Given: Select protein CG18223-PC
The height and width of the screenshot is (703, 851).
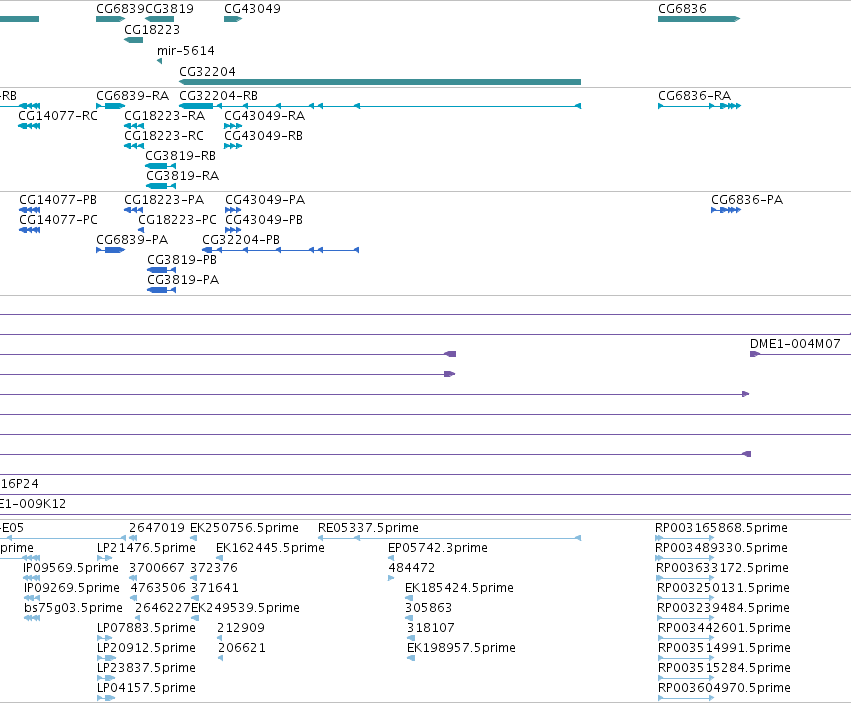Looking at the screenshot, I should click(x=141, y=230).
